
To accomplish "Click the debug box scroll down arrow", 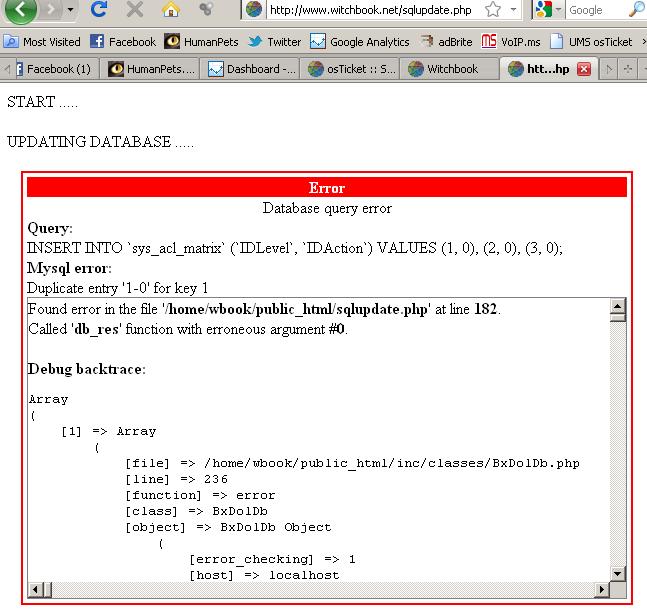I will click(x=618, y=574).
